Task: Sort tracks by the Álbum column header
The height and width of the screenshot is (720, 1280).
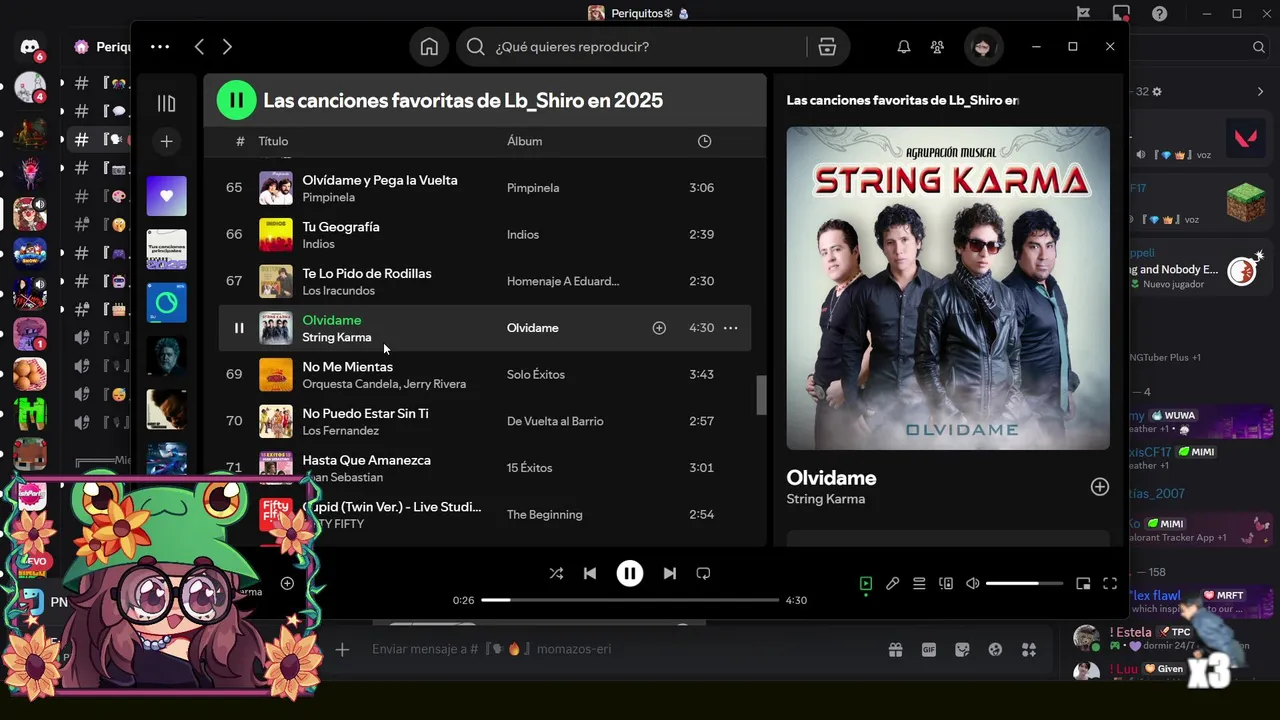Action: tap(524, 141)
